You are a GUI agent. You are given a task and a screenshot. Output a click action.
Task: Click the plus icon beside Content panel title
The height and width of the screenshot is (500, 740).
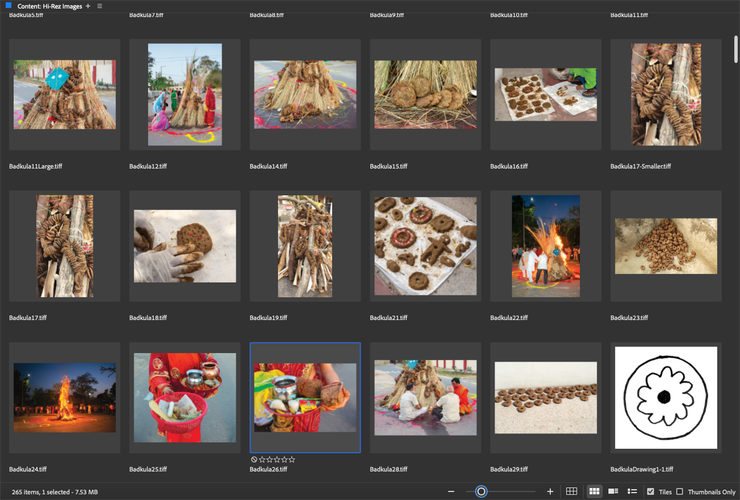[x=88, y=6]
